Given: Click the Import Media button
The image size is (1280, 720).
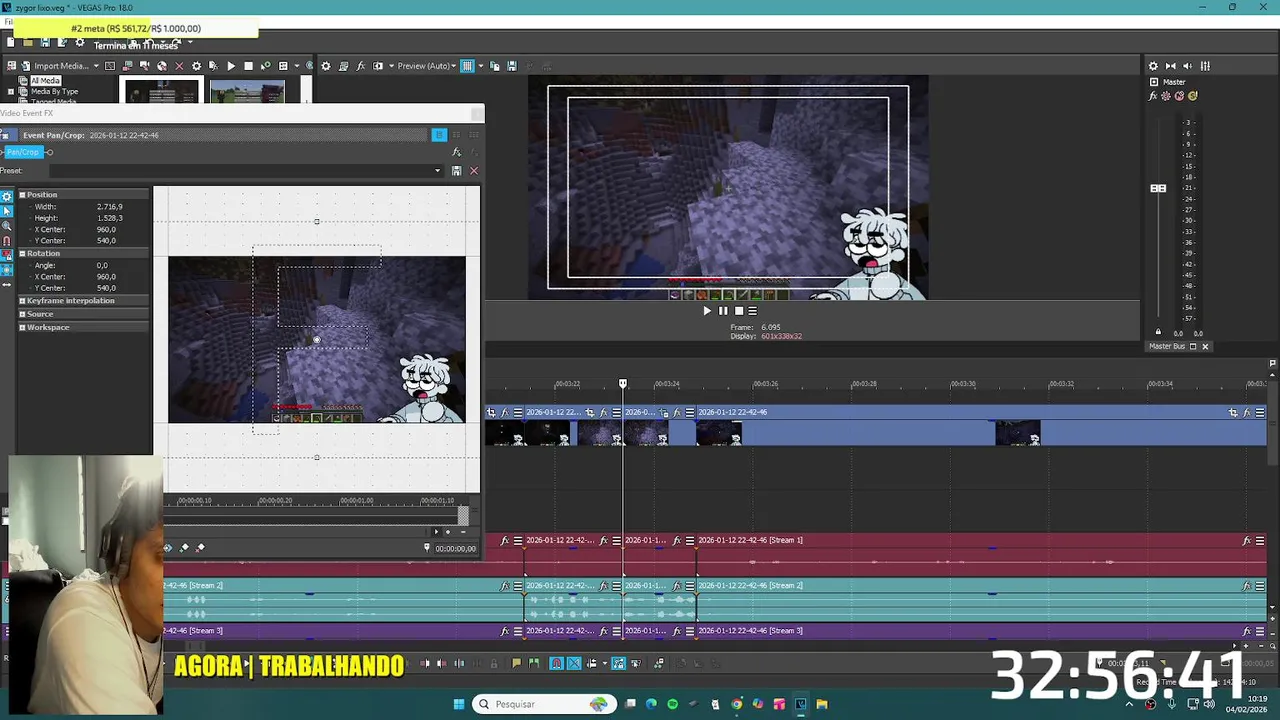Looking at the screenshot, I should (61, 66).
